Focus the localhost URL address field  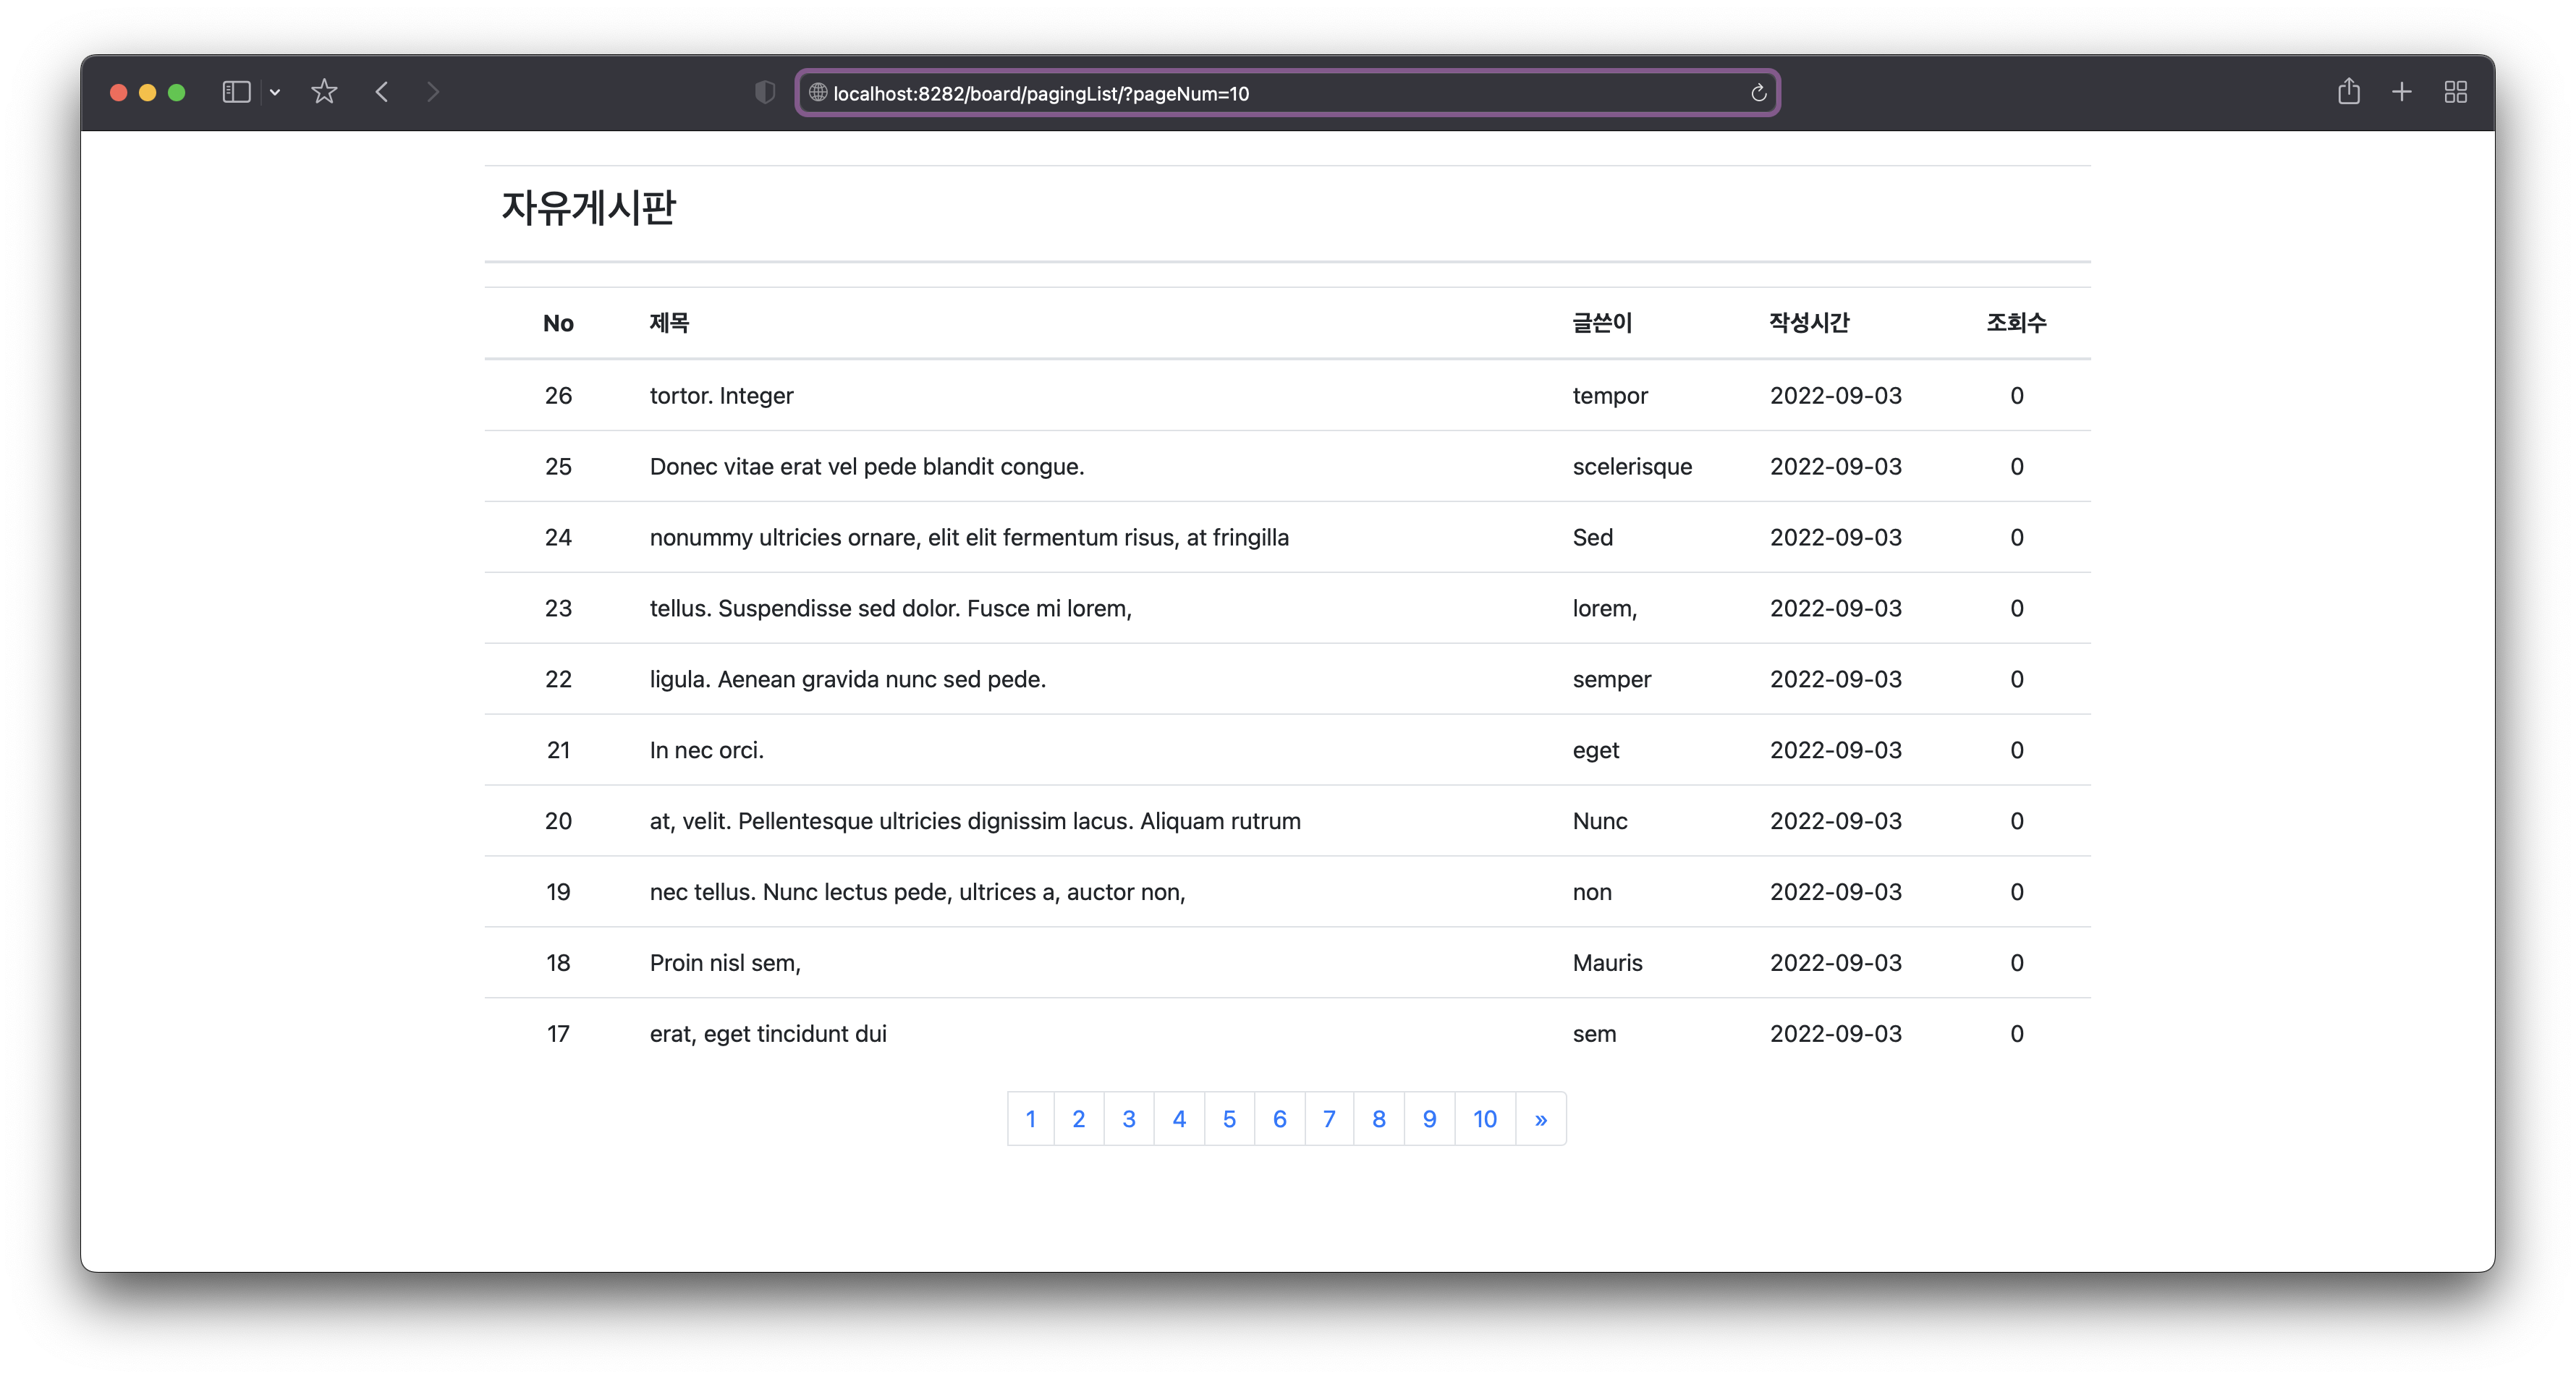pyautogui.click(x=1288, y=93)
